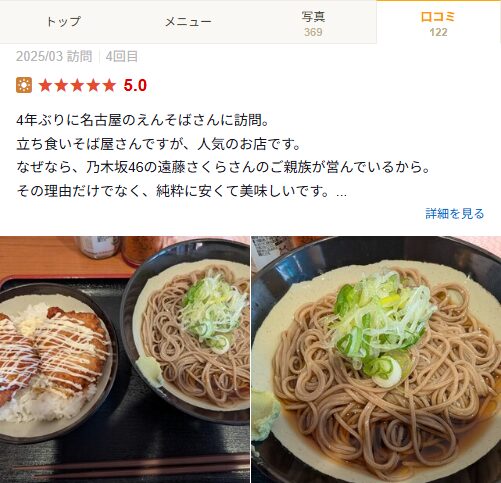The width and height of the screenshot is (501, 483).
Task: Click the 2025/03 訪問 visit date
Action: tap(54, 56)
